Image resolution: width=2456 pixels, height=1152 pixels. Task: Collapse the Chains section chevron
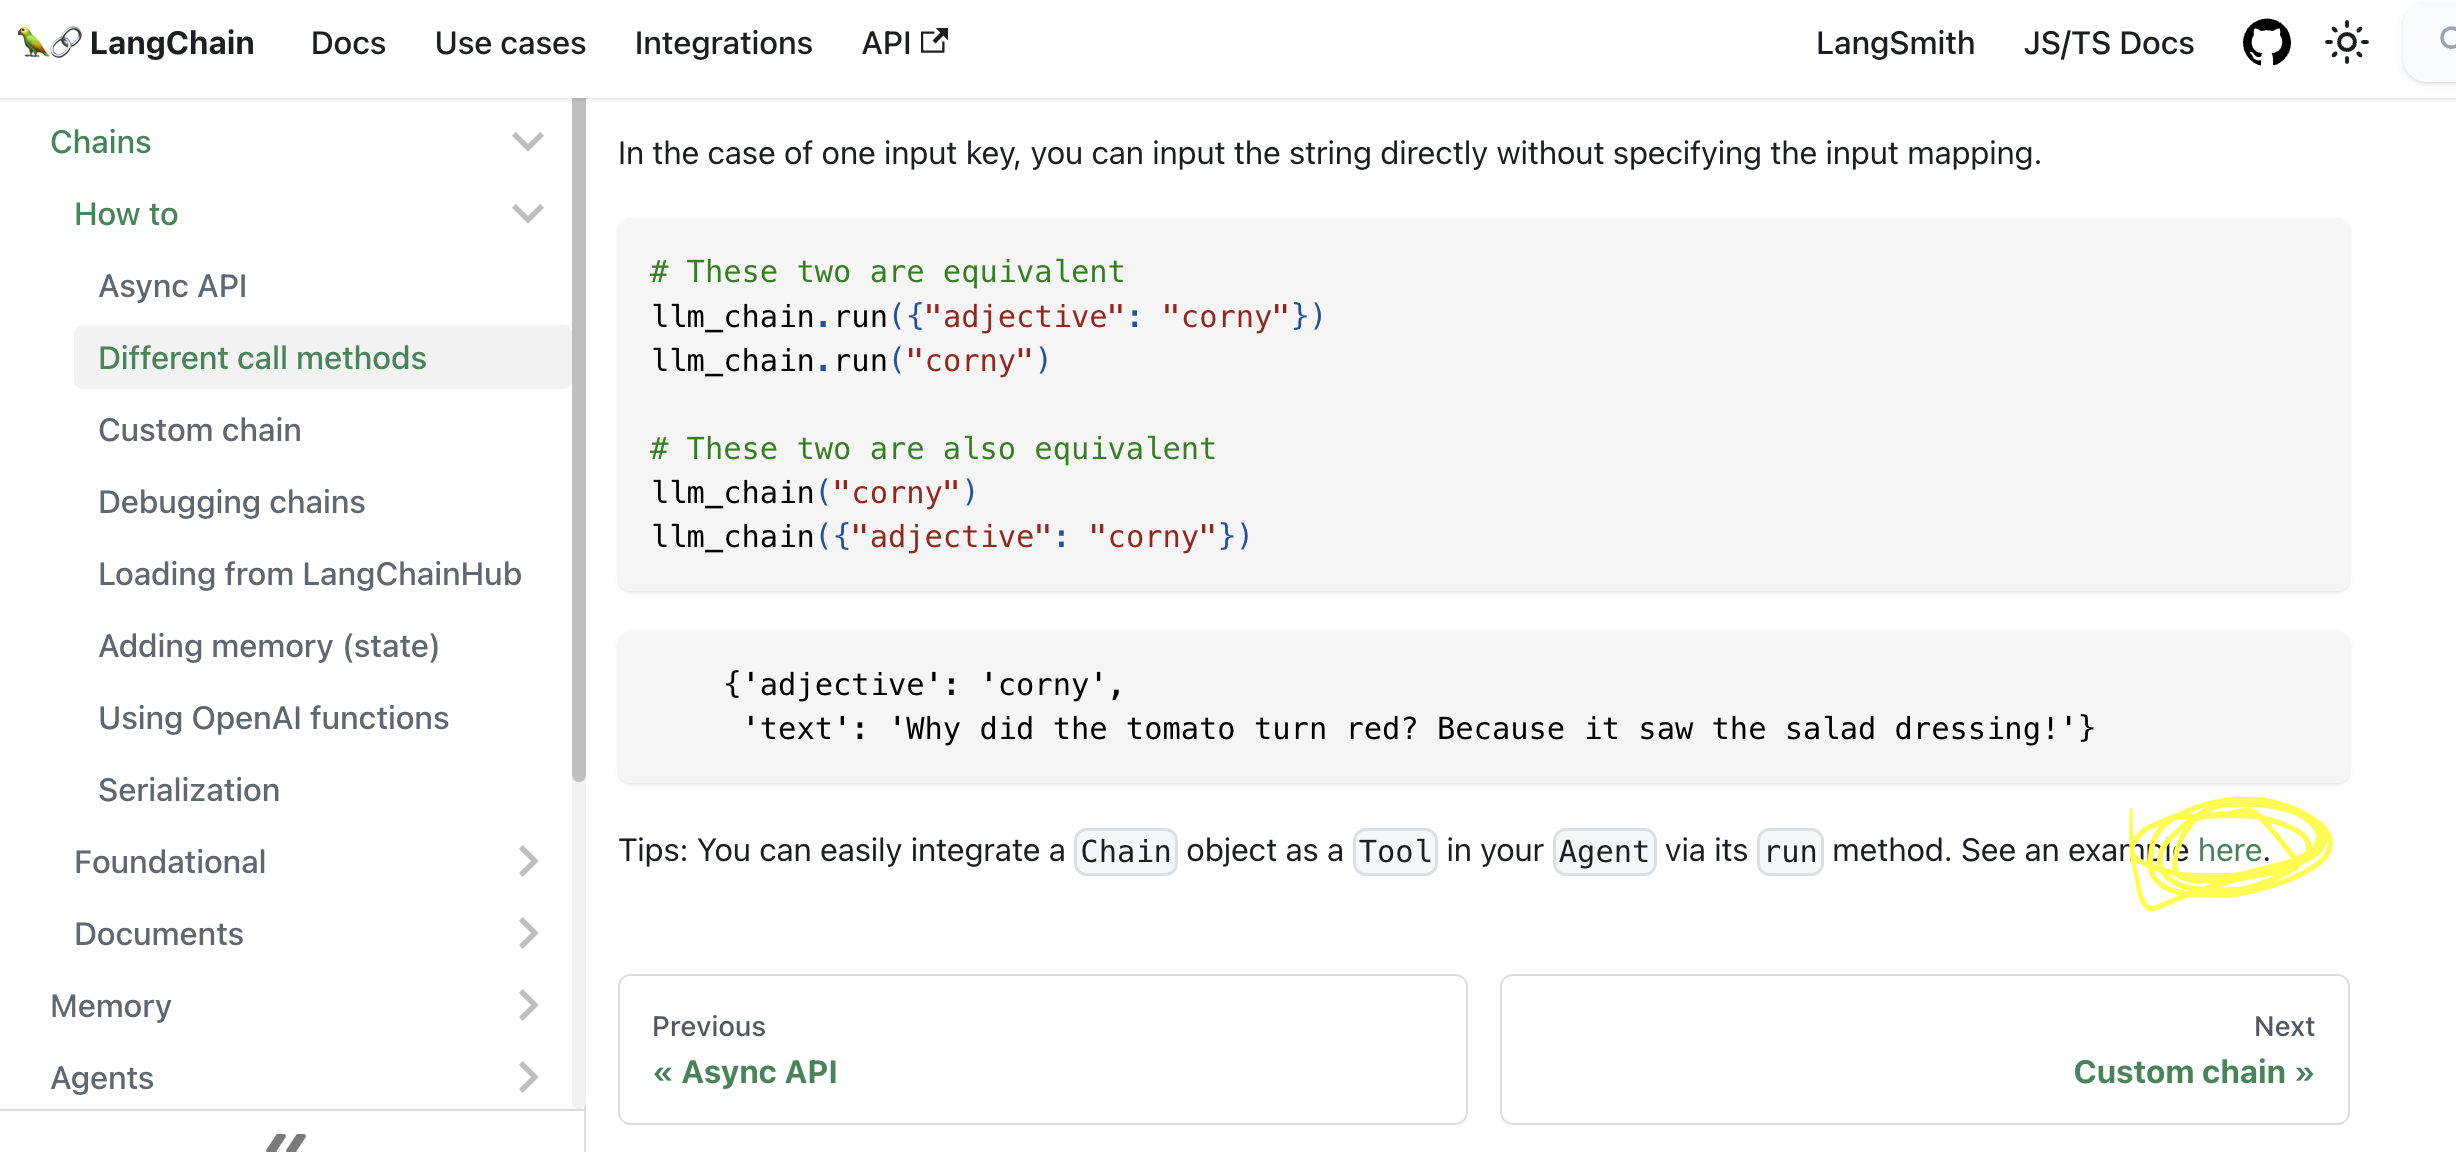[527, 142]
